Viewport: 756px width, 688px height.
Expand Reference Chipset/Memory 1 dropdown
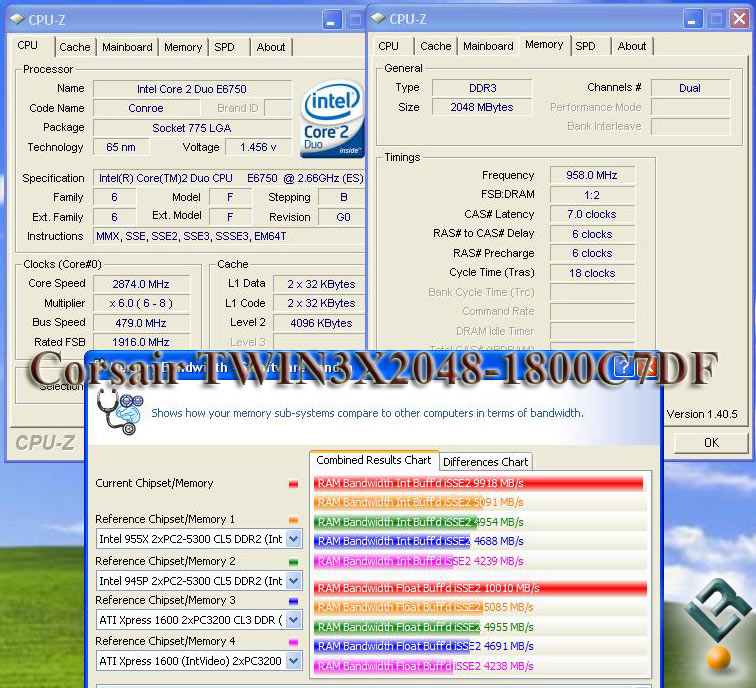(x=294, y=539)
